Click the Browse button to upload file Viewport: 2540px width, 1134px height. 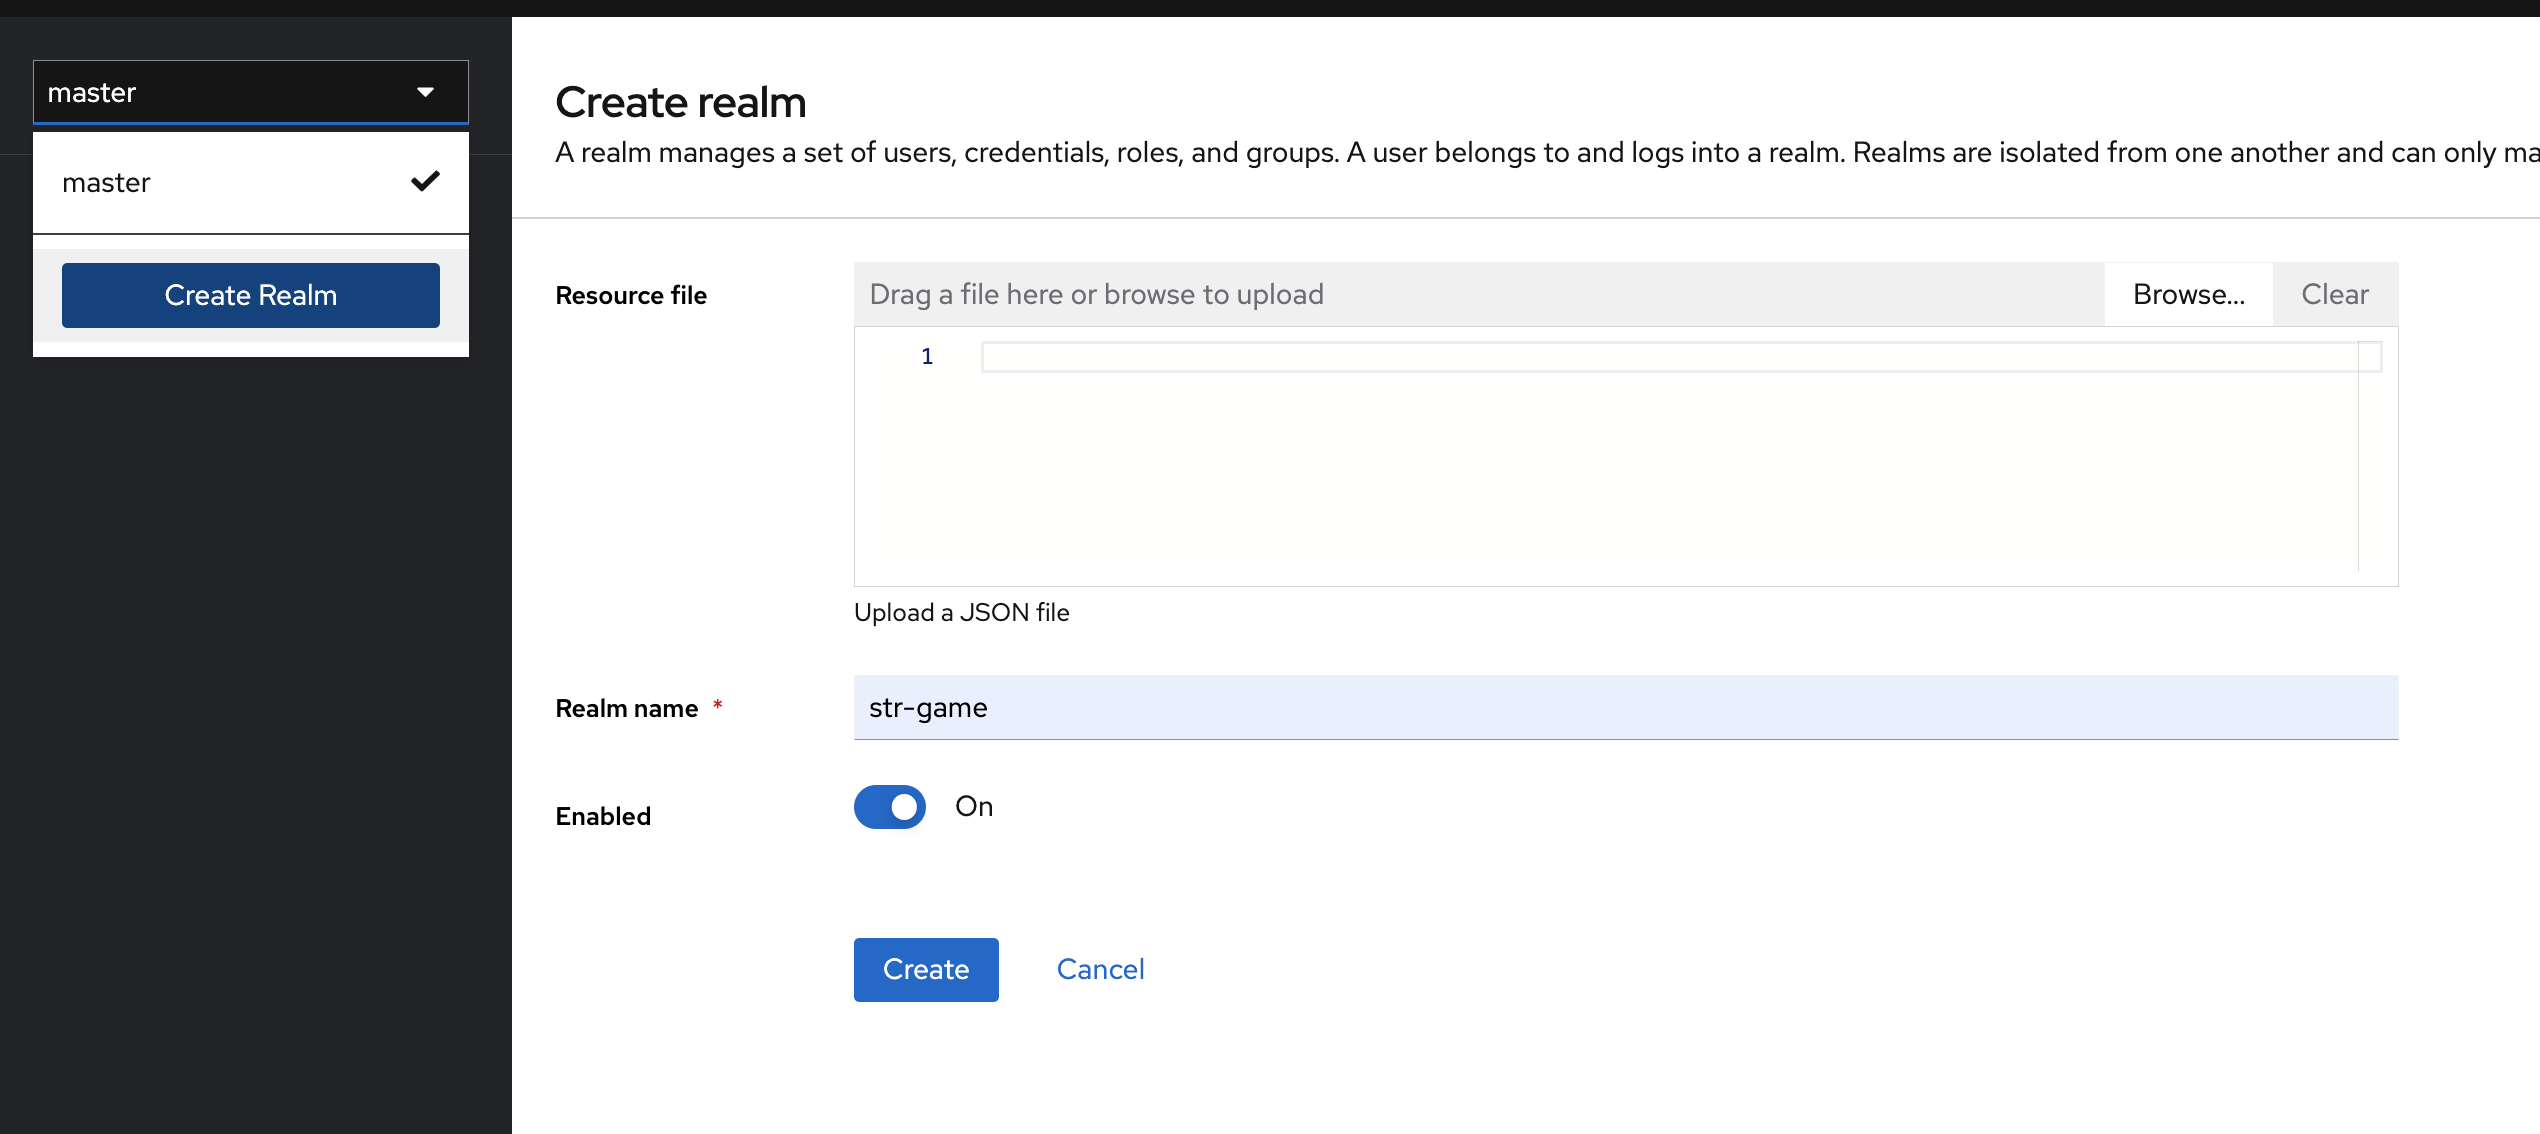[x=2190, y=295]
